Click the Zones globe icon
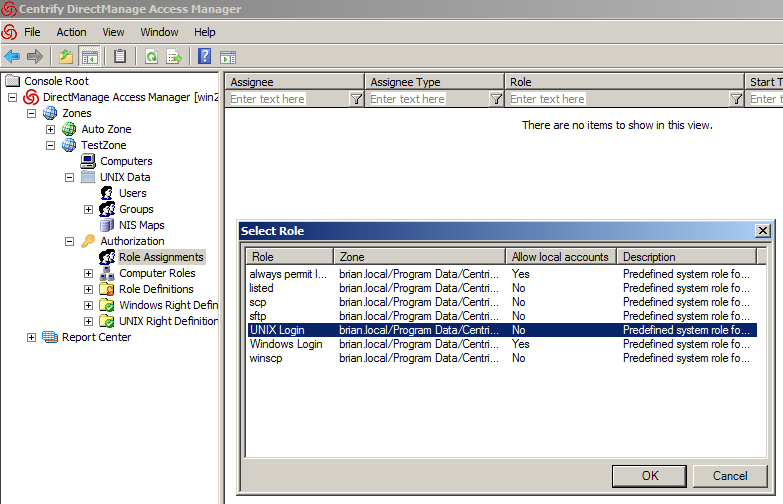783x504 pixels. pos(50,113)
